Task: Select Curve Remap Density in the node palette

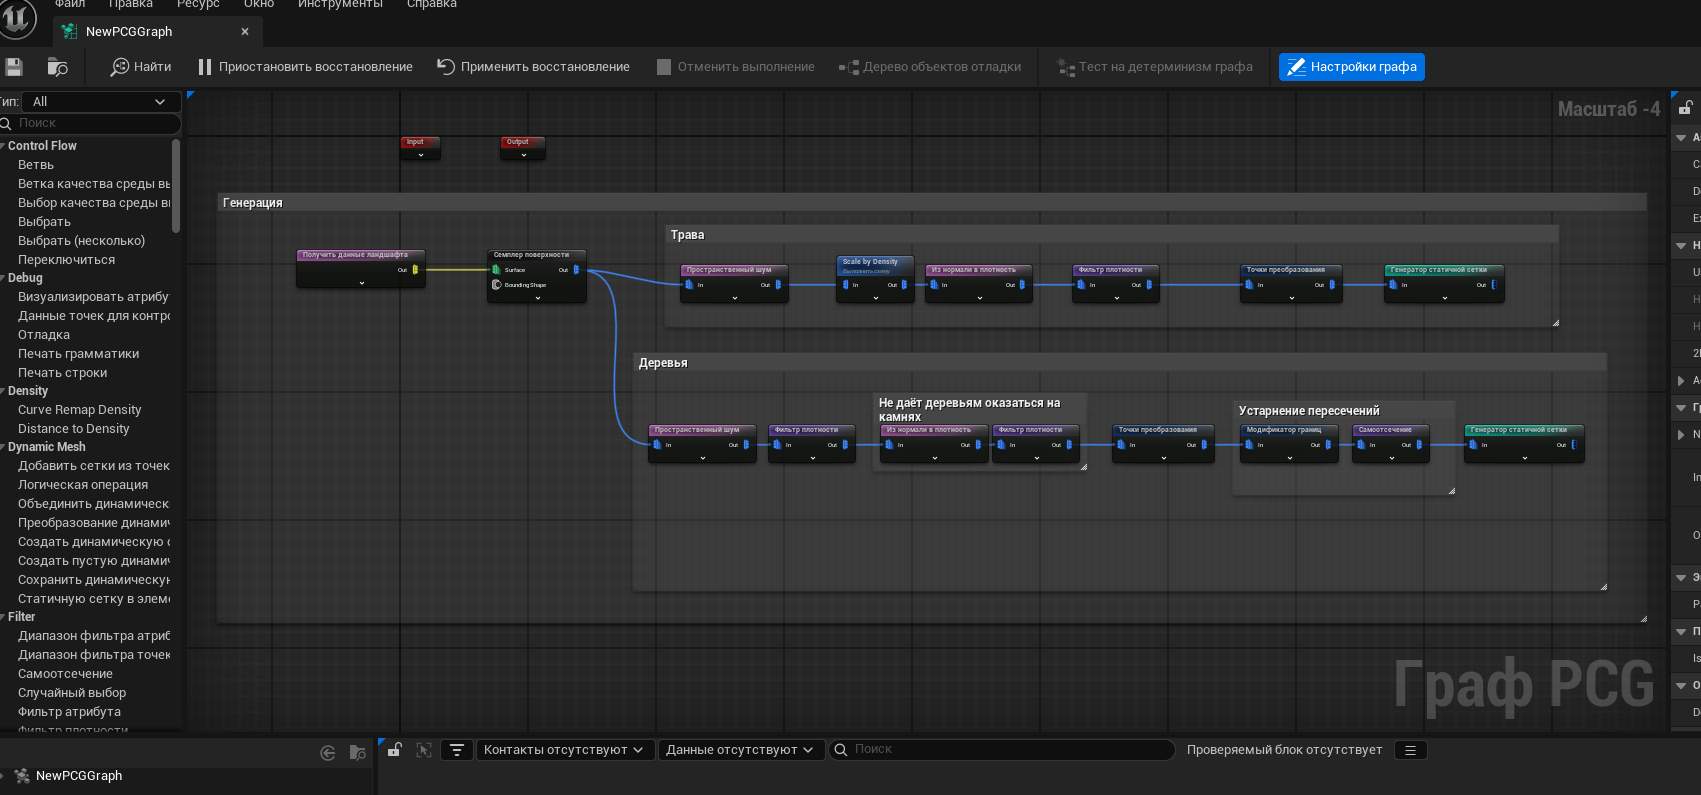Action: pyautogui.click(x=80, y=410)
